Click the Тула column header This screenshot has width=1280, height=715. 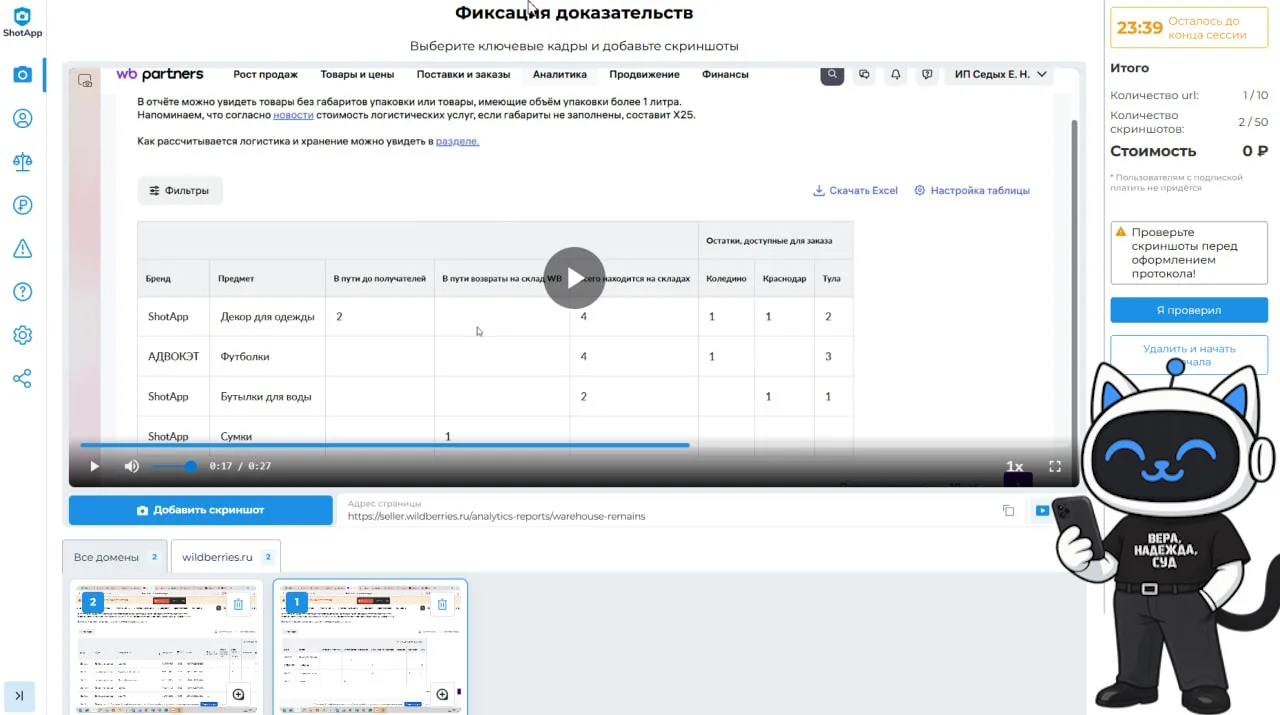[833, 279]
